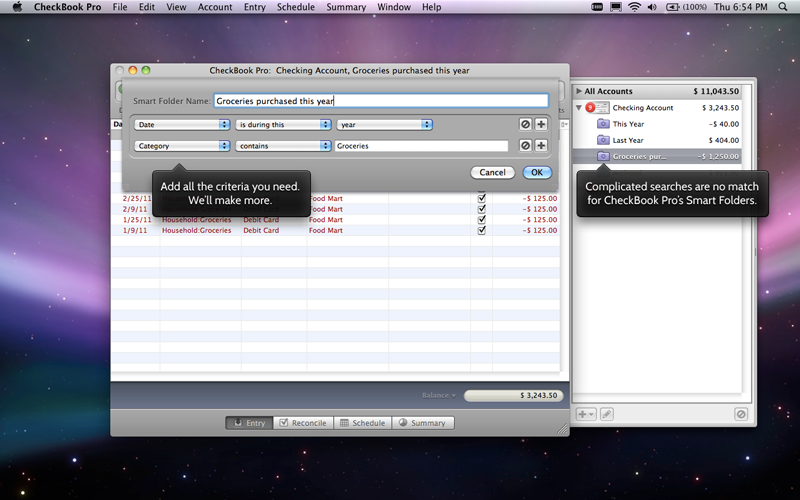Click the Groceries pur... smart folder icon
The width and height of the screenshot is (800, 500).
603,157
